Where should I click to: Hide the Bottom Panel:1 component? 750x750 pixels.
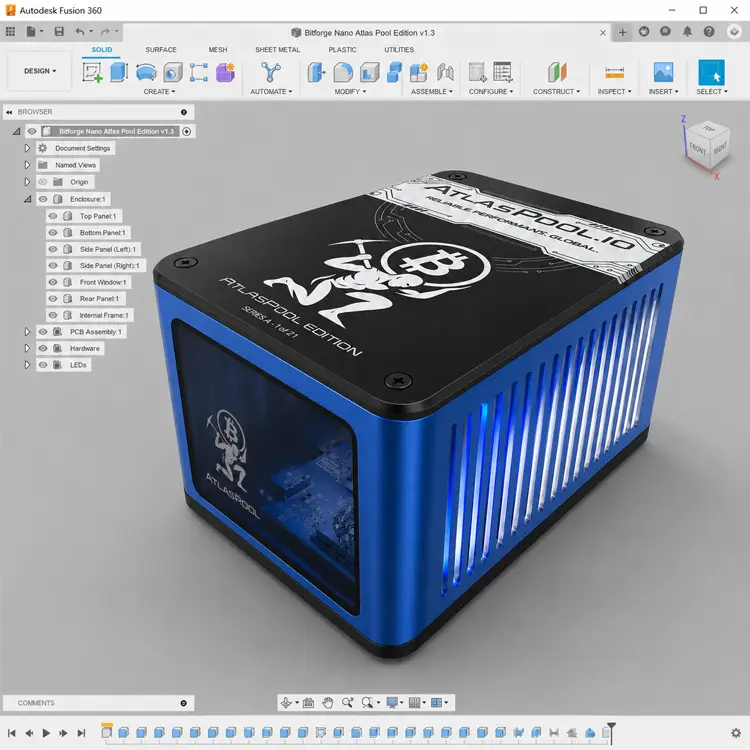coord(53,232)
